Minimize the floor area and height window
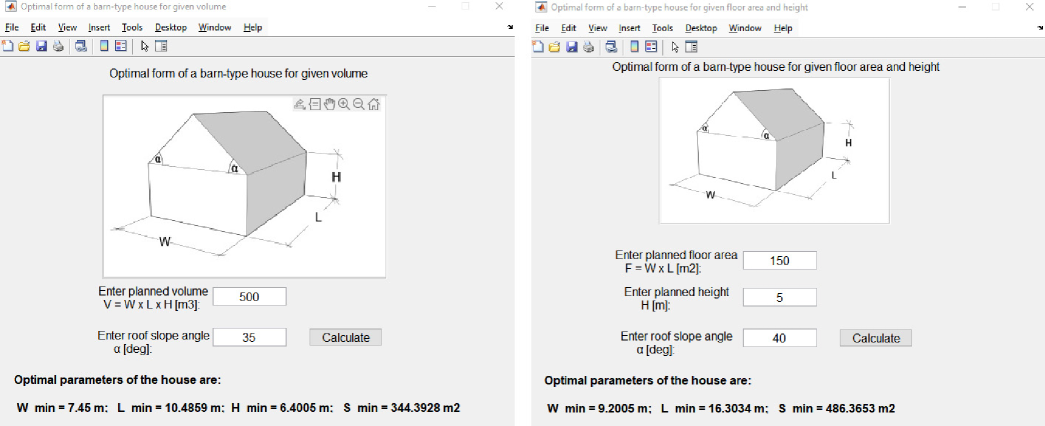1045x426 pixels. 962,7
